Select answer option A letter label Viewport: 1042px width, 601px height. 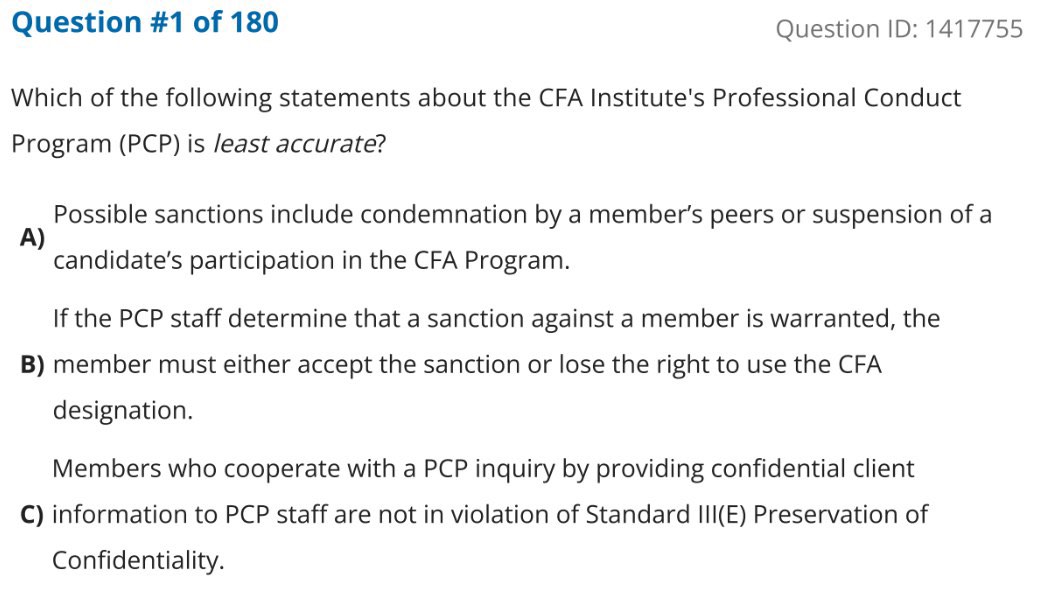pyautogui.click(x=33, y=238)
